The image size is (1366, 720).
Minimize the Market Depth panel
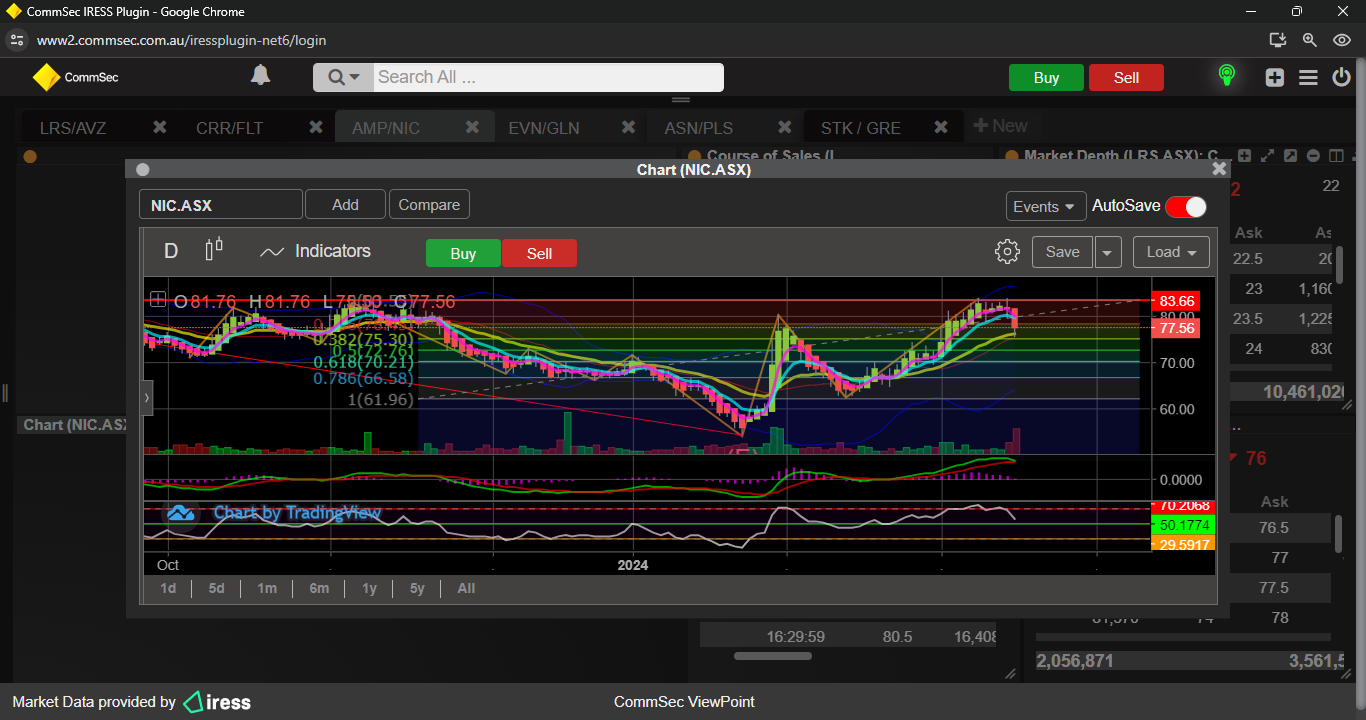point(1312,156)
